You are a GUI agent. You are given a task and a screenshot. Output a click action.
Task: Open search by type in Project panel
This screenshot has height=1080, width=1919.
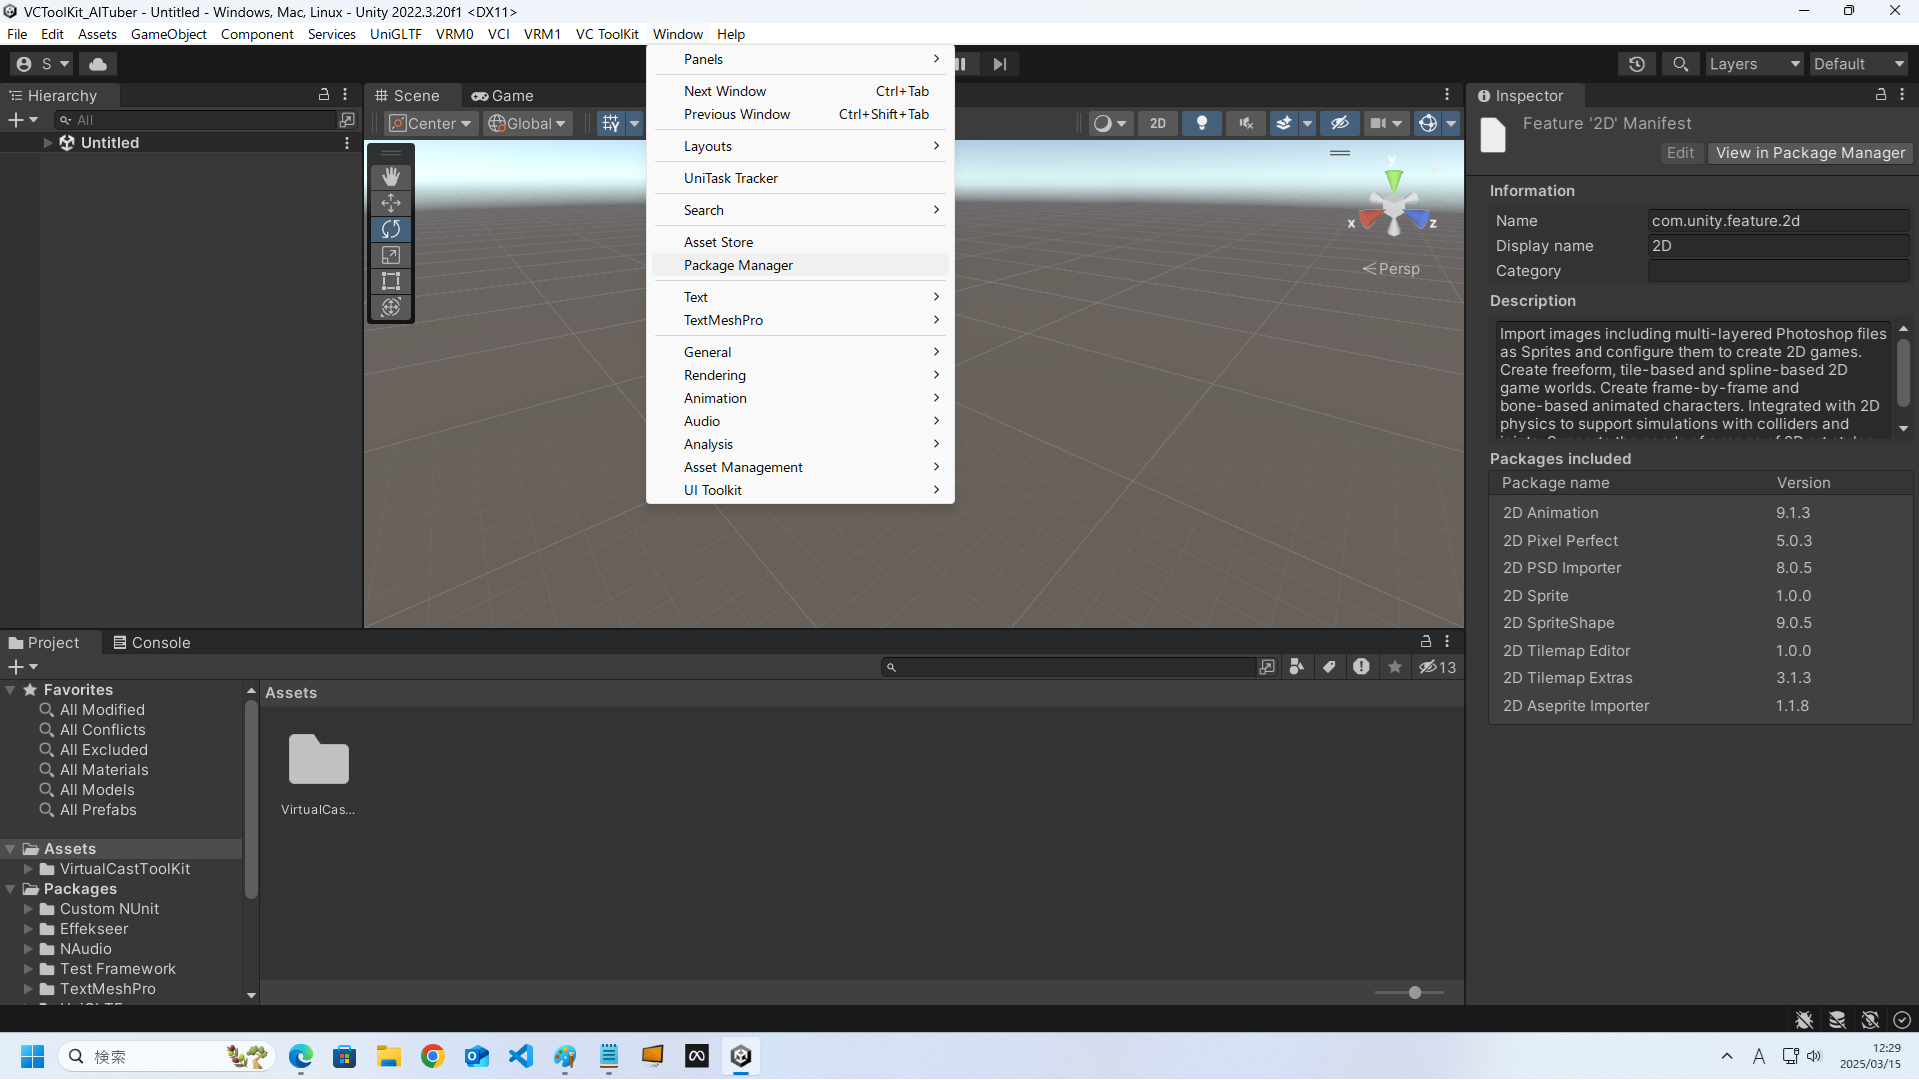click(1297, 667)
